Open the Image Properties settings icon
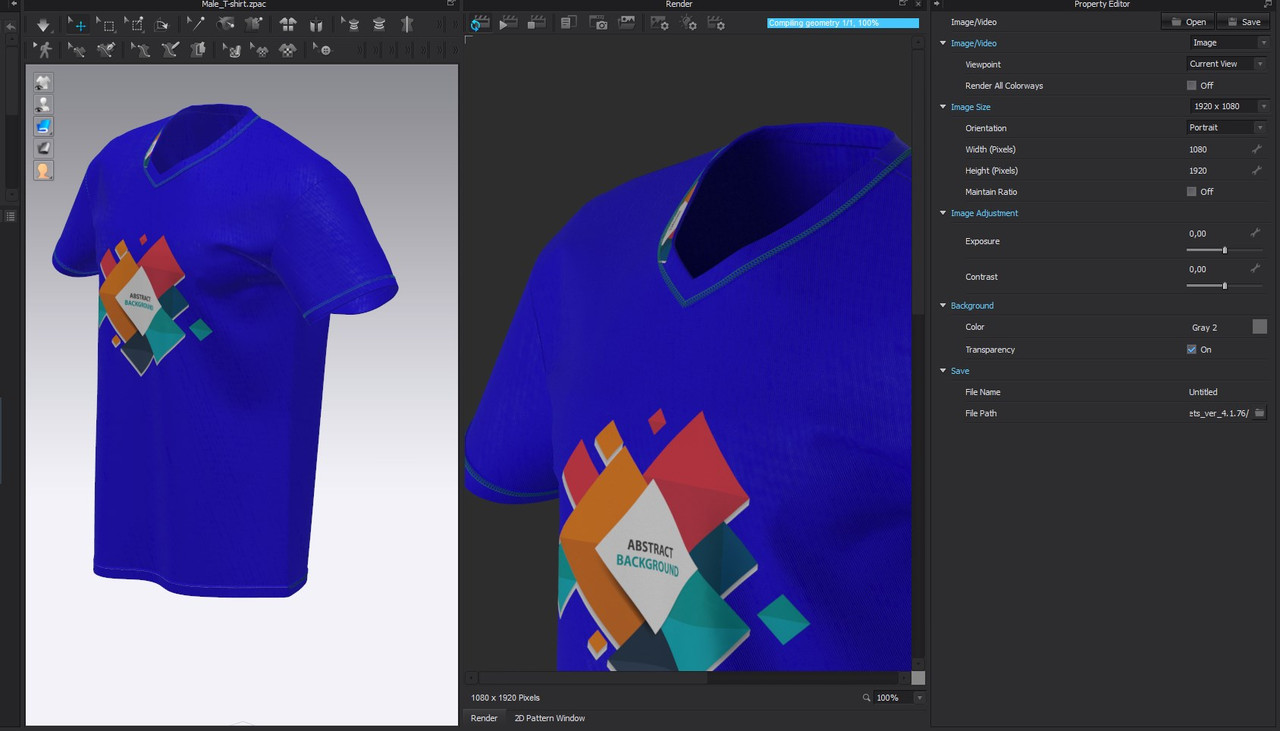This screenshot has width=1280, height=731. tap(660, 23)
